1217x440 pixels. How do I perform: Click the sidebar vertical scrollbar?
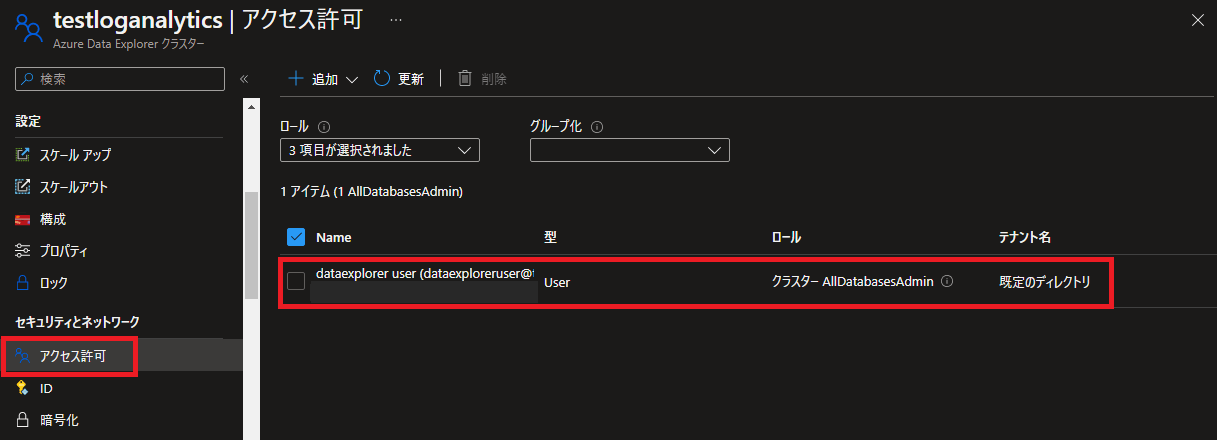[x=251, y=244]
